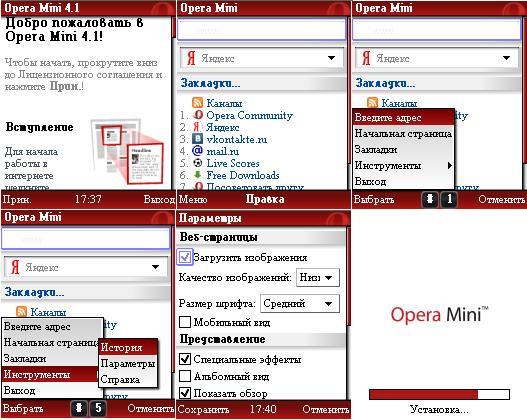The height and width of the screenshot is (420, 527).
Task: Uncheck Загрузить изображения
Action: [185, 257]
